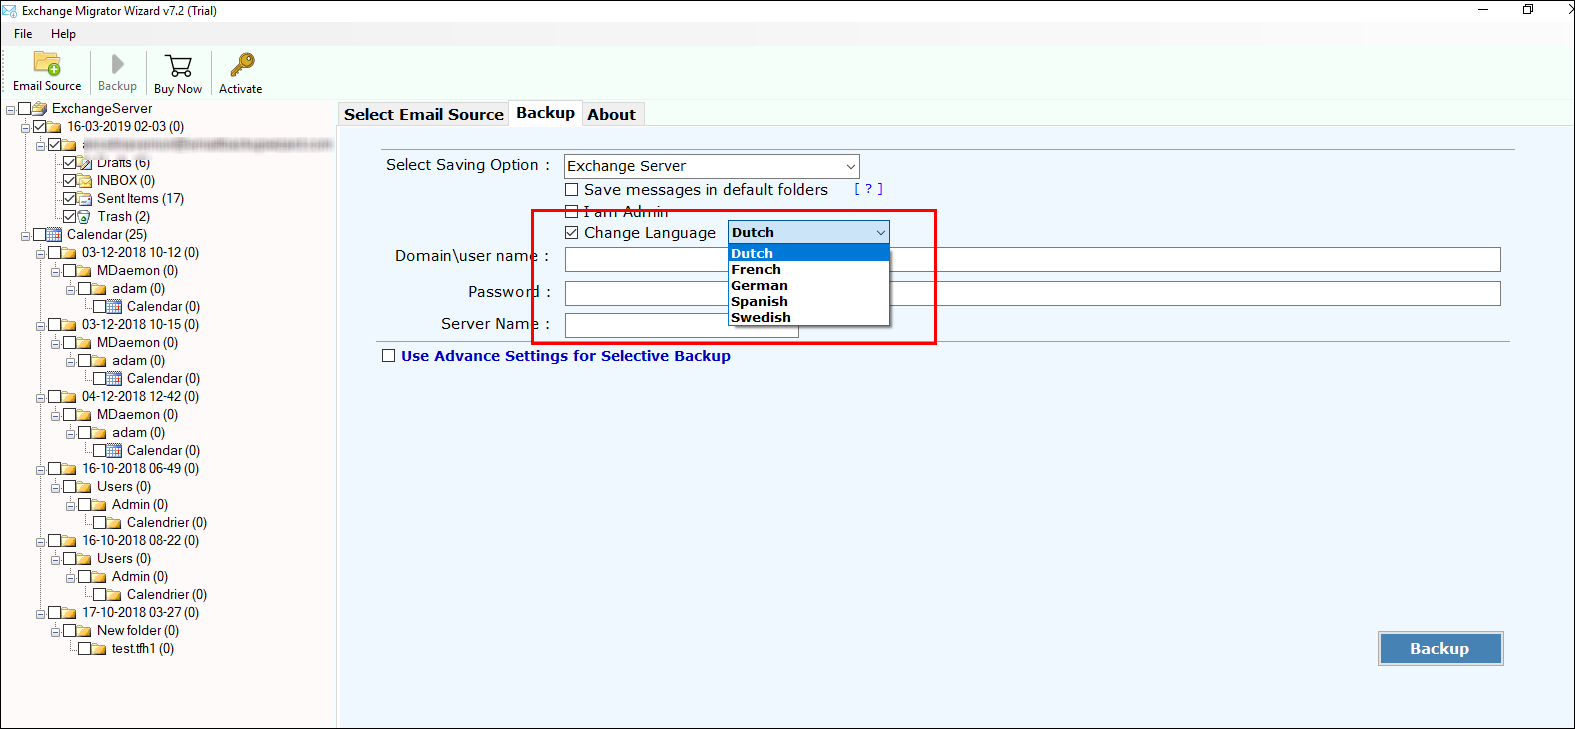Image resolution: width=1575 pixels, height=729 pixels.
Task: Collapse the 17-10-2018 03-27 node
Action: [41, 613]
